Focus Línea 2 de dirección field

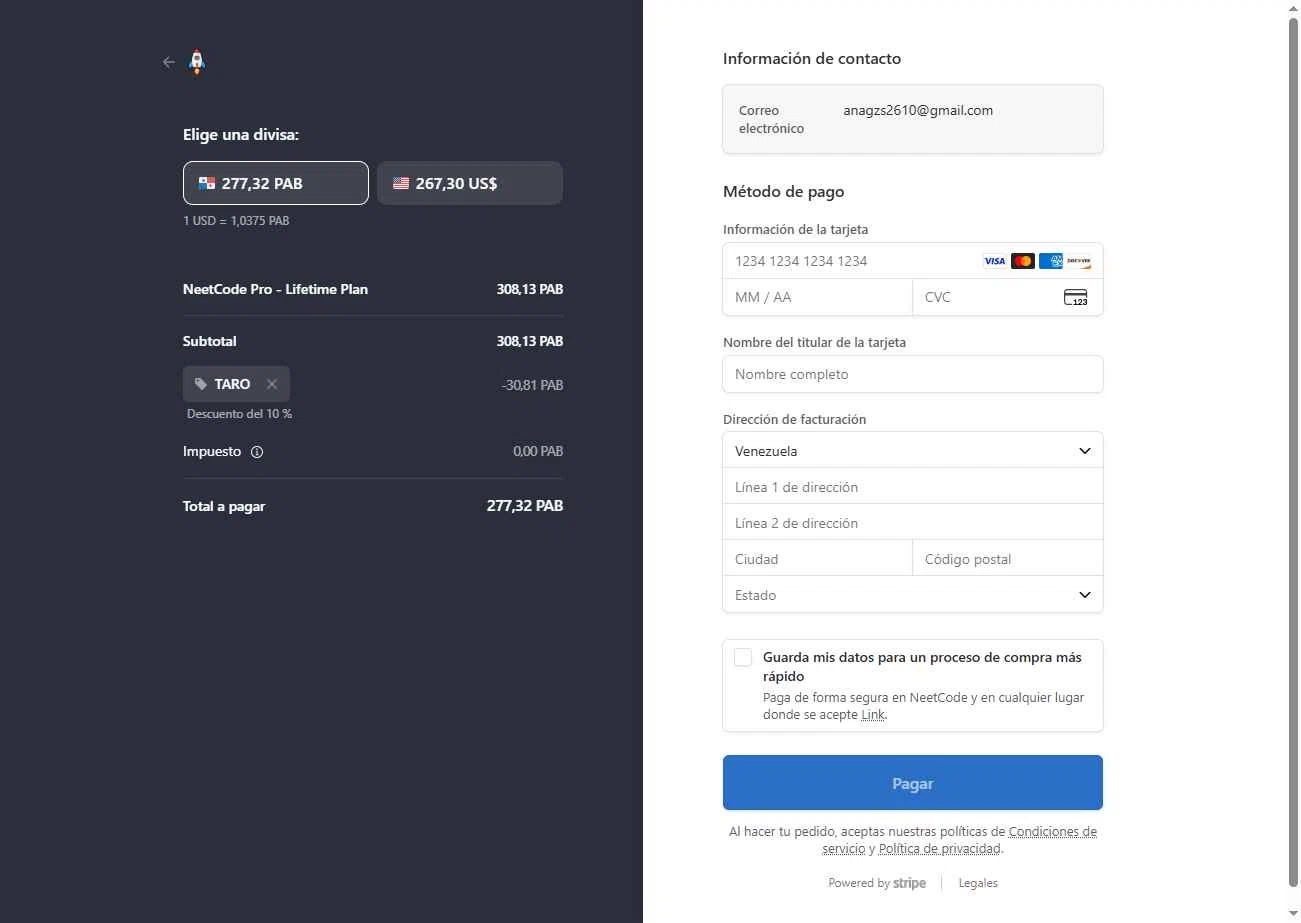[x=913, y=523]
